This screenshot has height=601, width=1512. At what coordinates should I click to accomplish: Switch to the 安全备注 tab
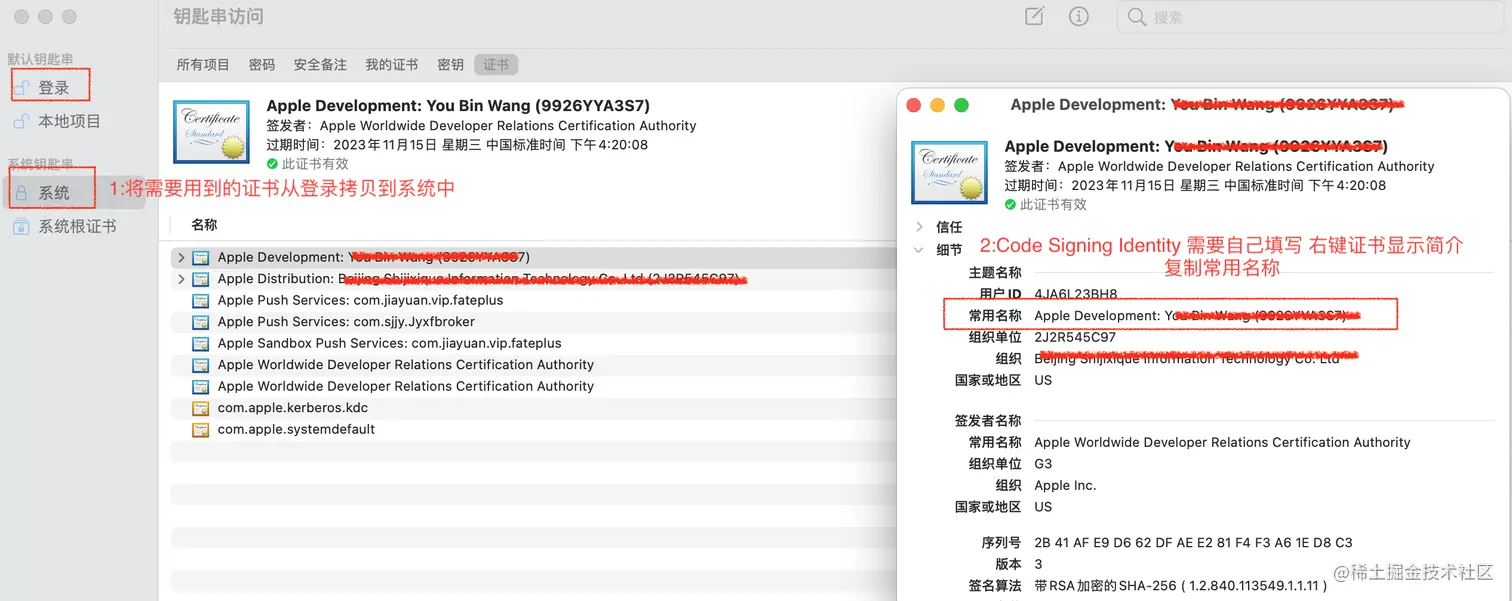click(x=320, y=64)
